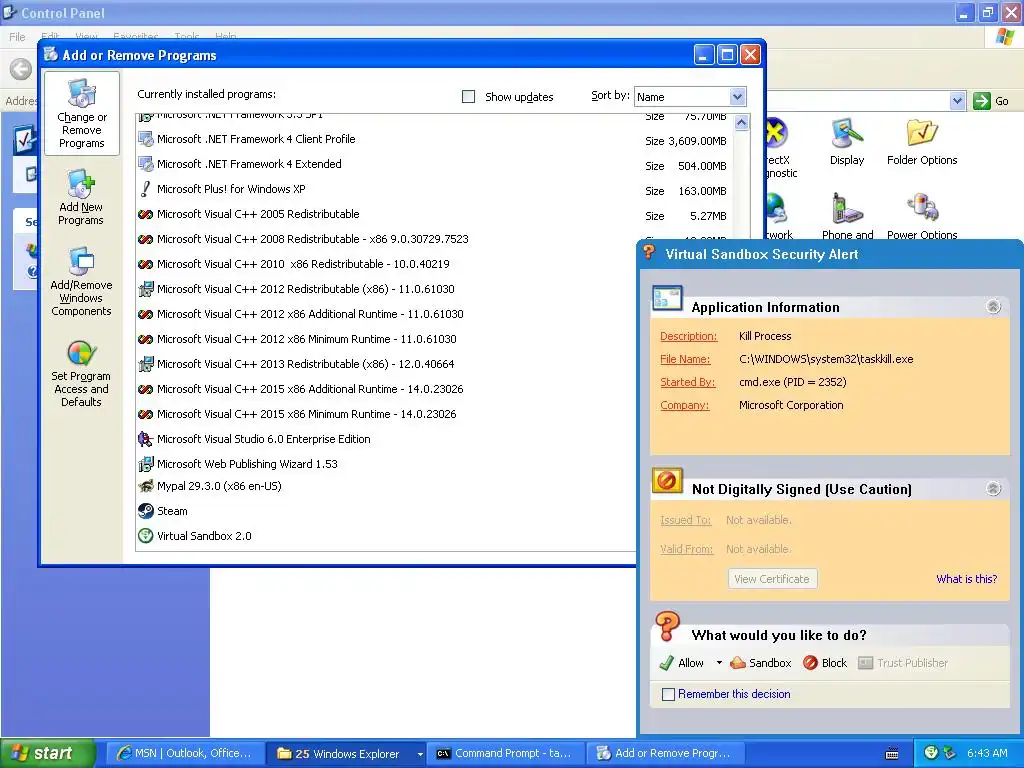The width and height of the screenshot is (1024, 768).
Task: Switch to Add or Remove Programs taskbar button
Action: (x=665, y=754)
